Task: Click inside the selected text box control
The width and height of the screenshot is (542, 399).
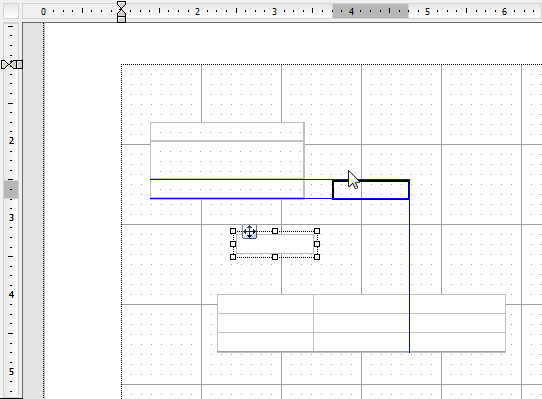Action: coord(275,244)
